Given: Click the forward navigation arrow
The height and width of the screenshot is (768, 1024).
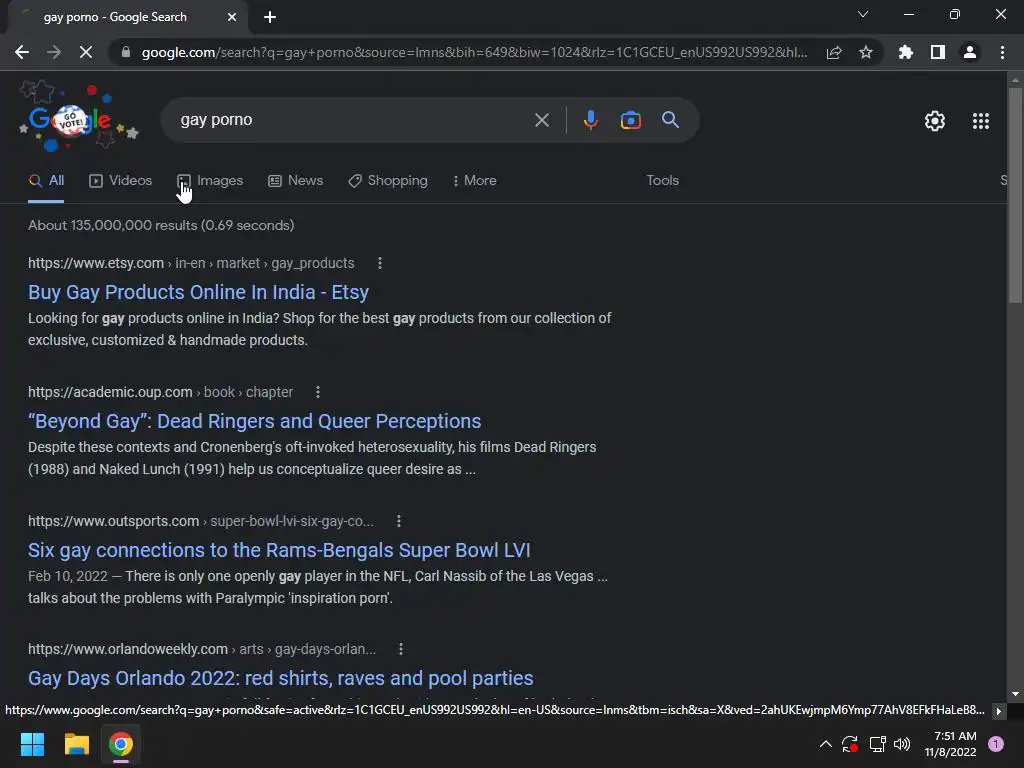Looking at the screenshot, I should click(54, 52).
